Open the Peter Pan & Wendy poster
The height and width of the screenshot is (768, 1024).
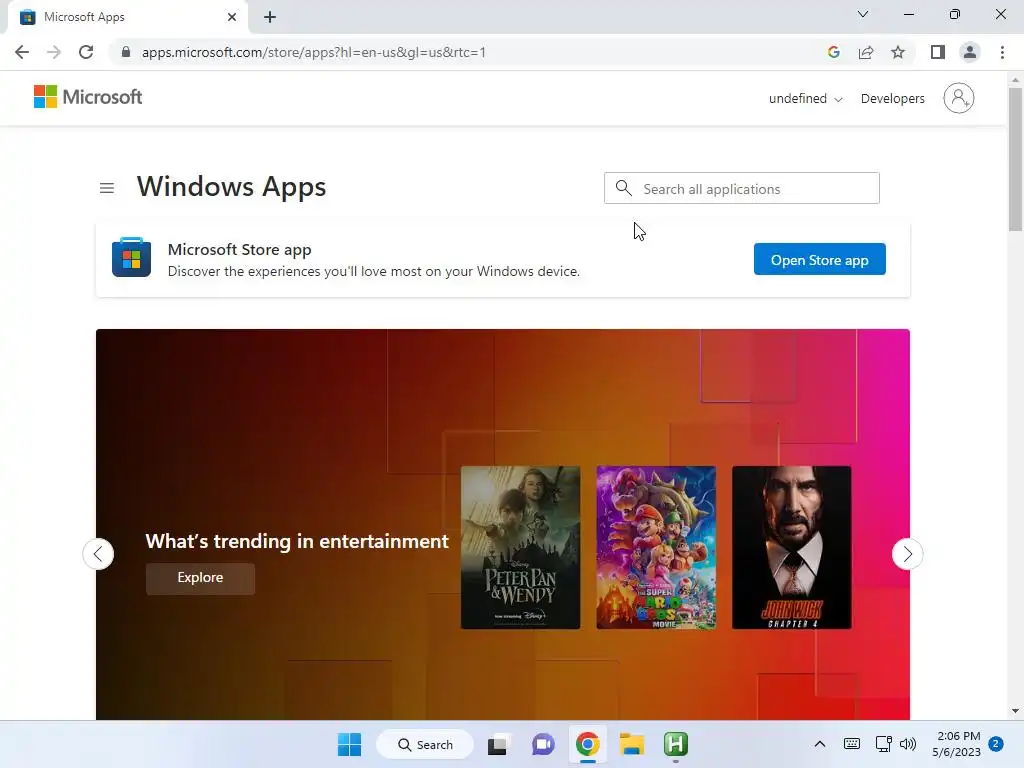pos(520,547)
